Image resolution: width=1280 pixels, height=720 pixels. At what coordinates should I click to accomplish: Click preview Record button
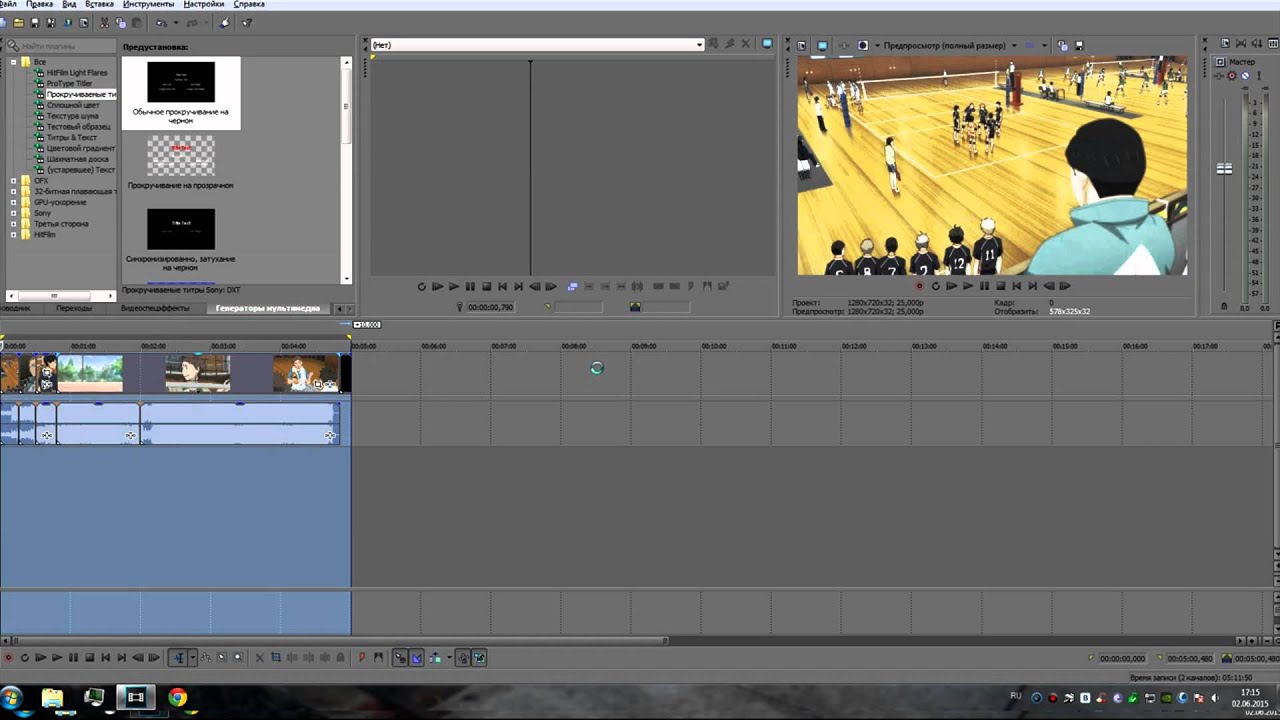pyautogui.click(x=919, y=286)
